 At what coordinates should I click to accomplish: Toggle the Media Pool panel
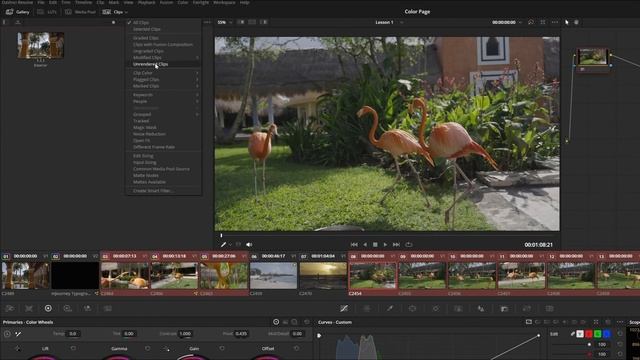tap(80, 12)
